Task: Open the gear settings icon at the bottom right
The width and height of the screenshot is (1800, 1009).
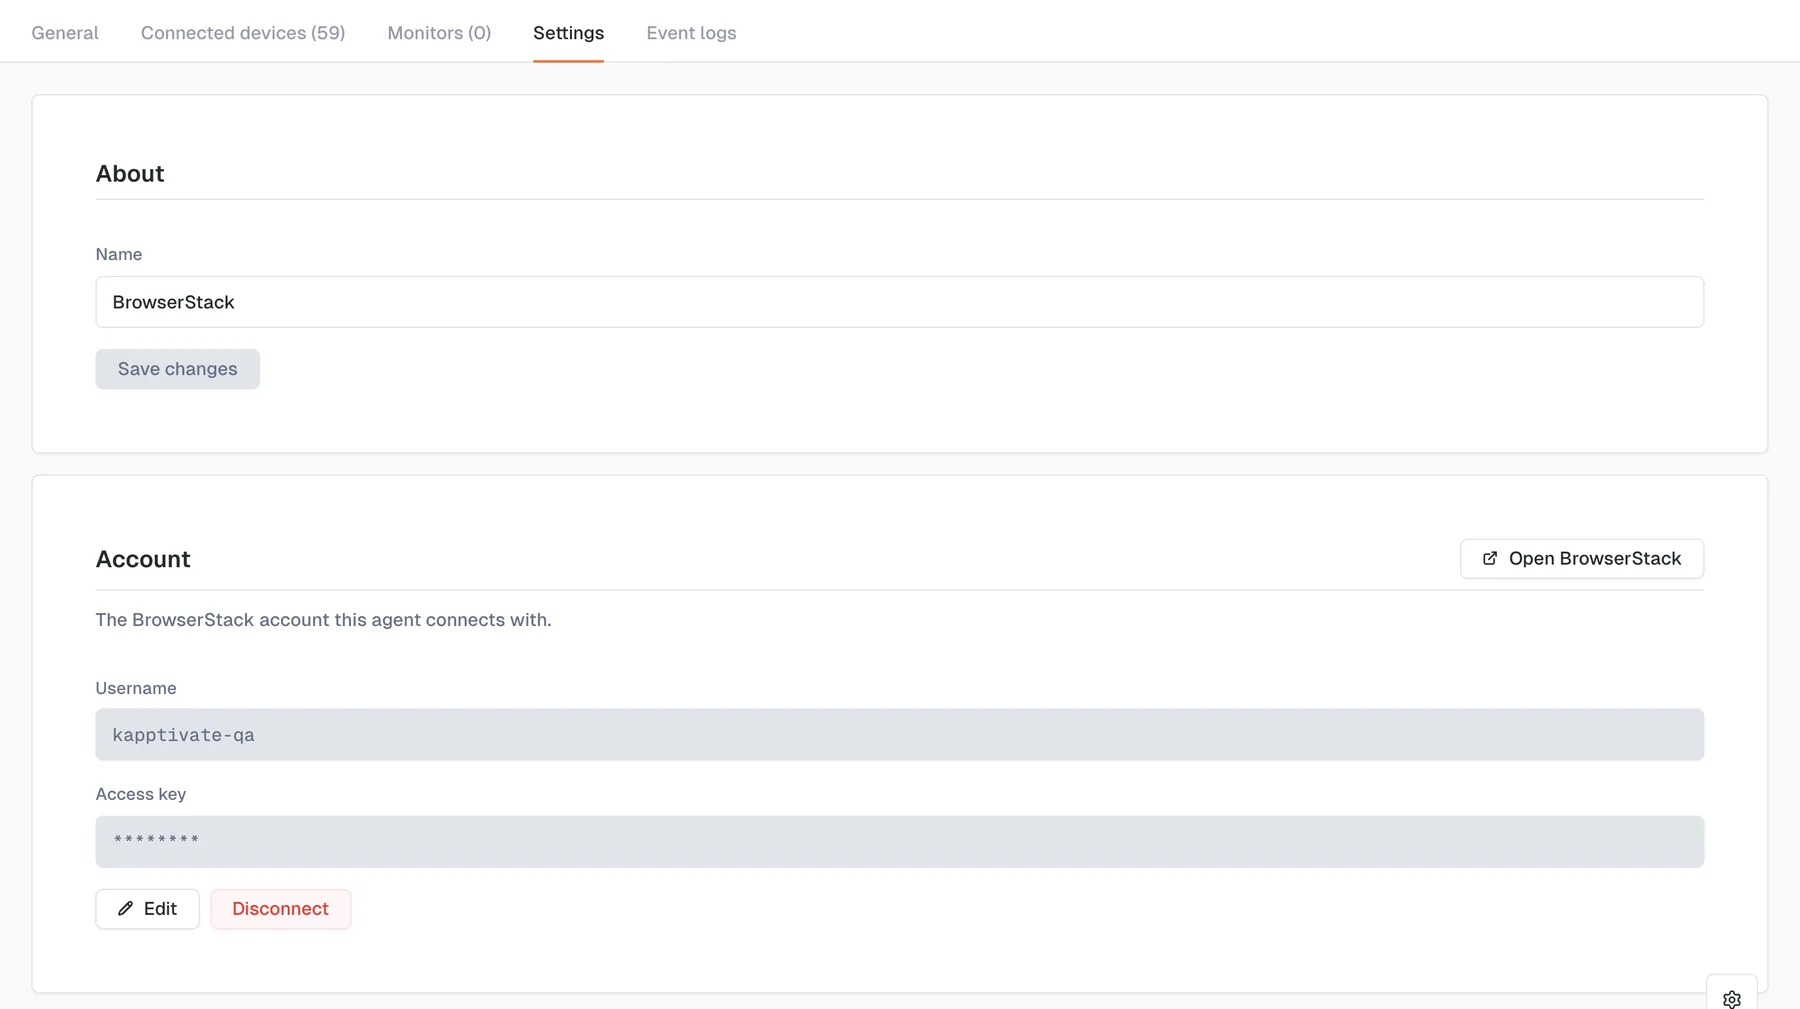Action: (1732, 999)
